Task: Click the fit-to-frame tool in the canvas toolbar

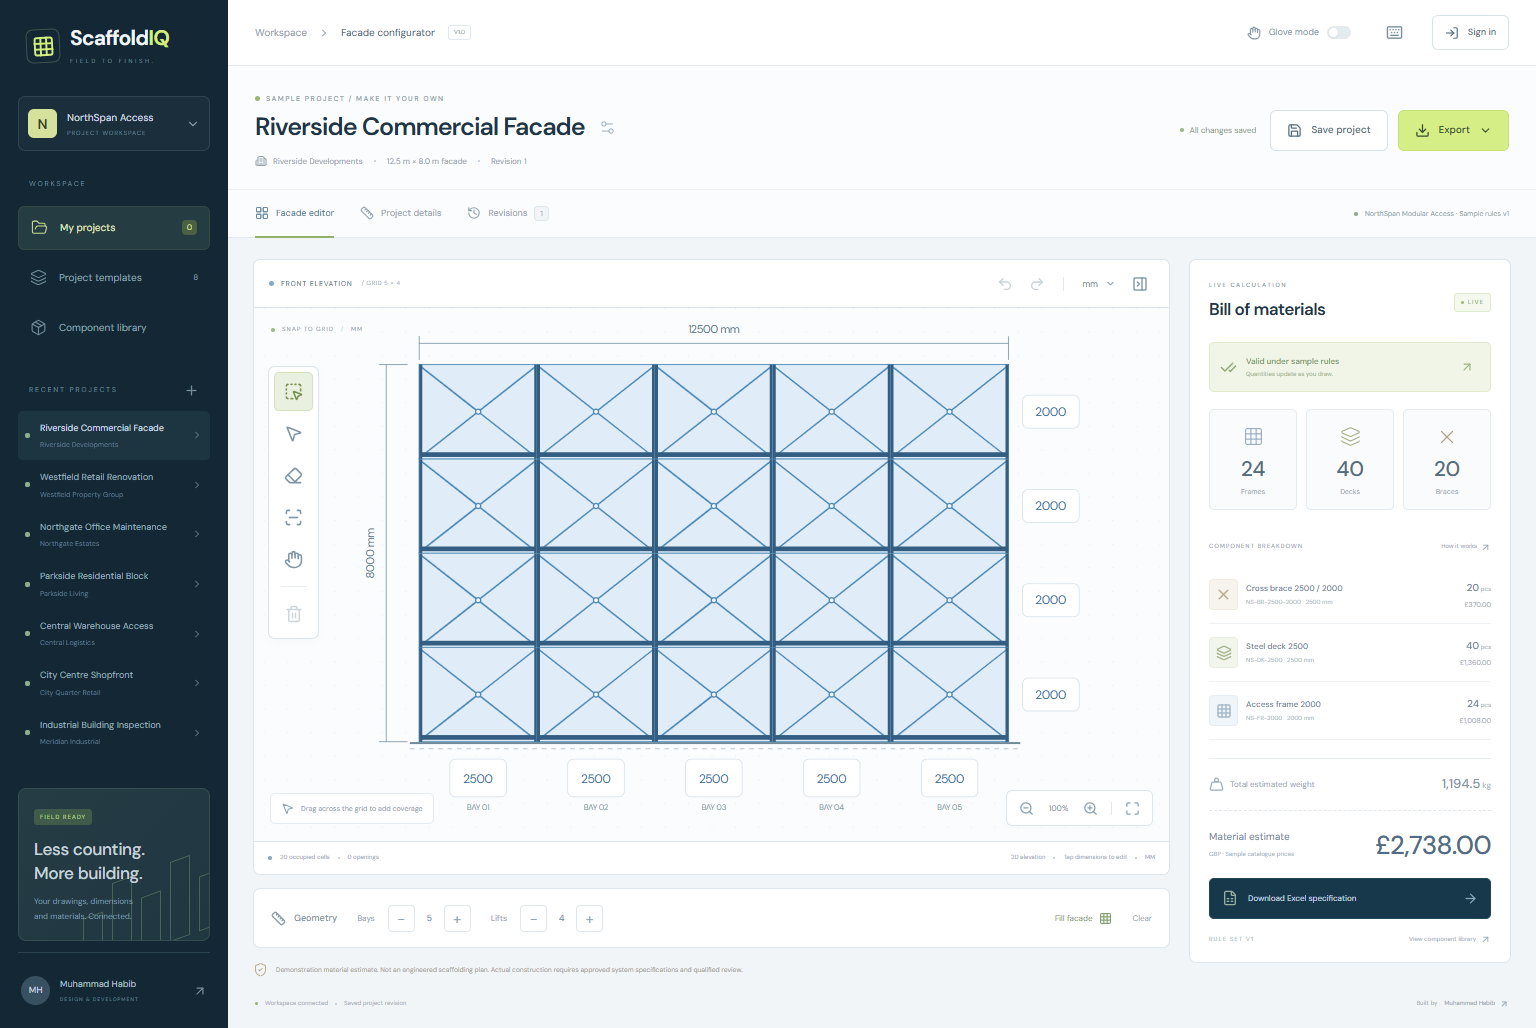Action: (x=294, y=518)
